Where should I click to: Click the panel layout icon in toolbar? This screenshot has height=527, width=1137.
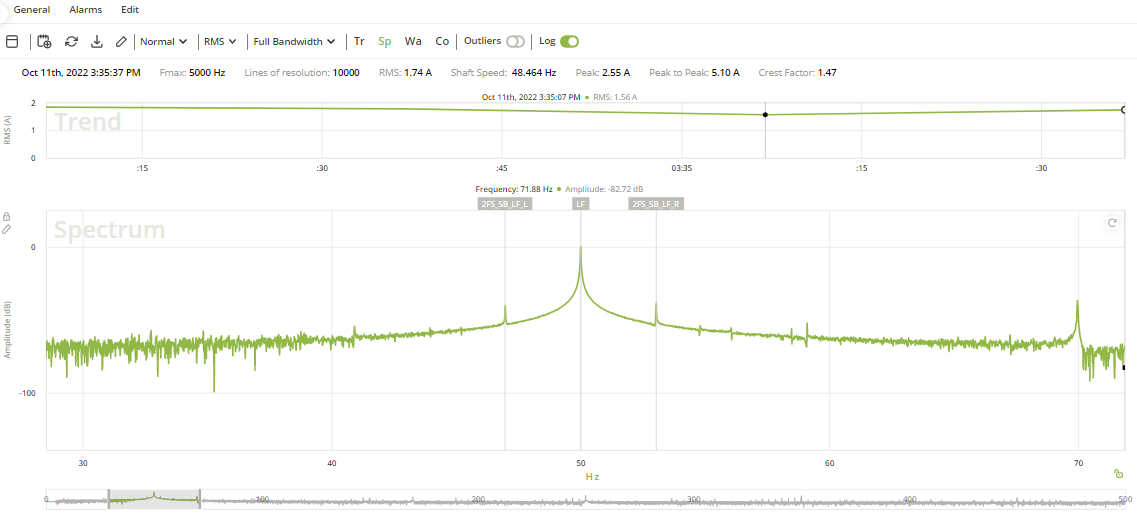[12, 42]
